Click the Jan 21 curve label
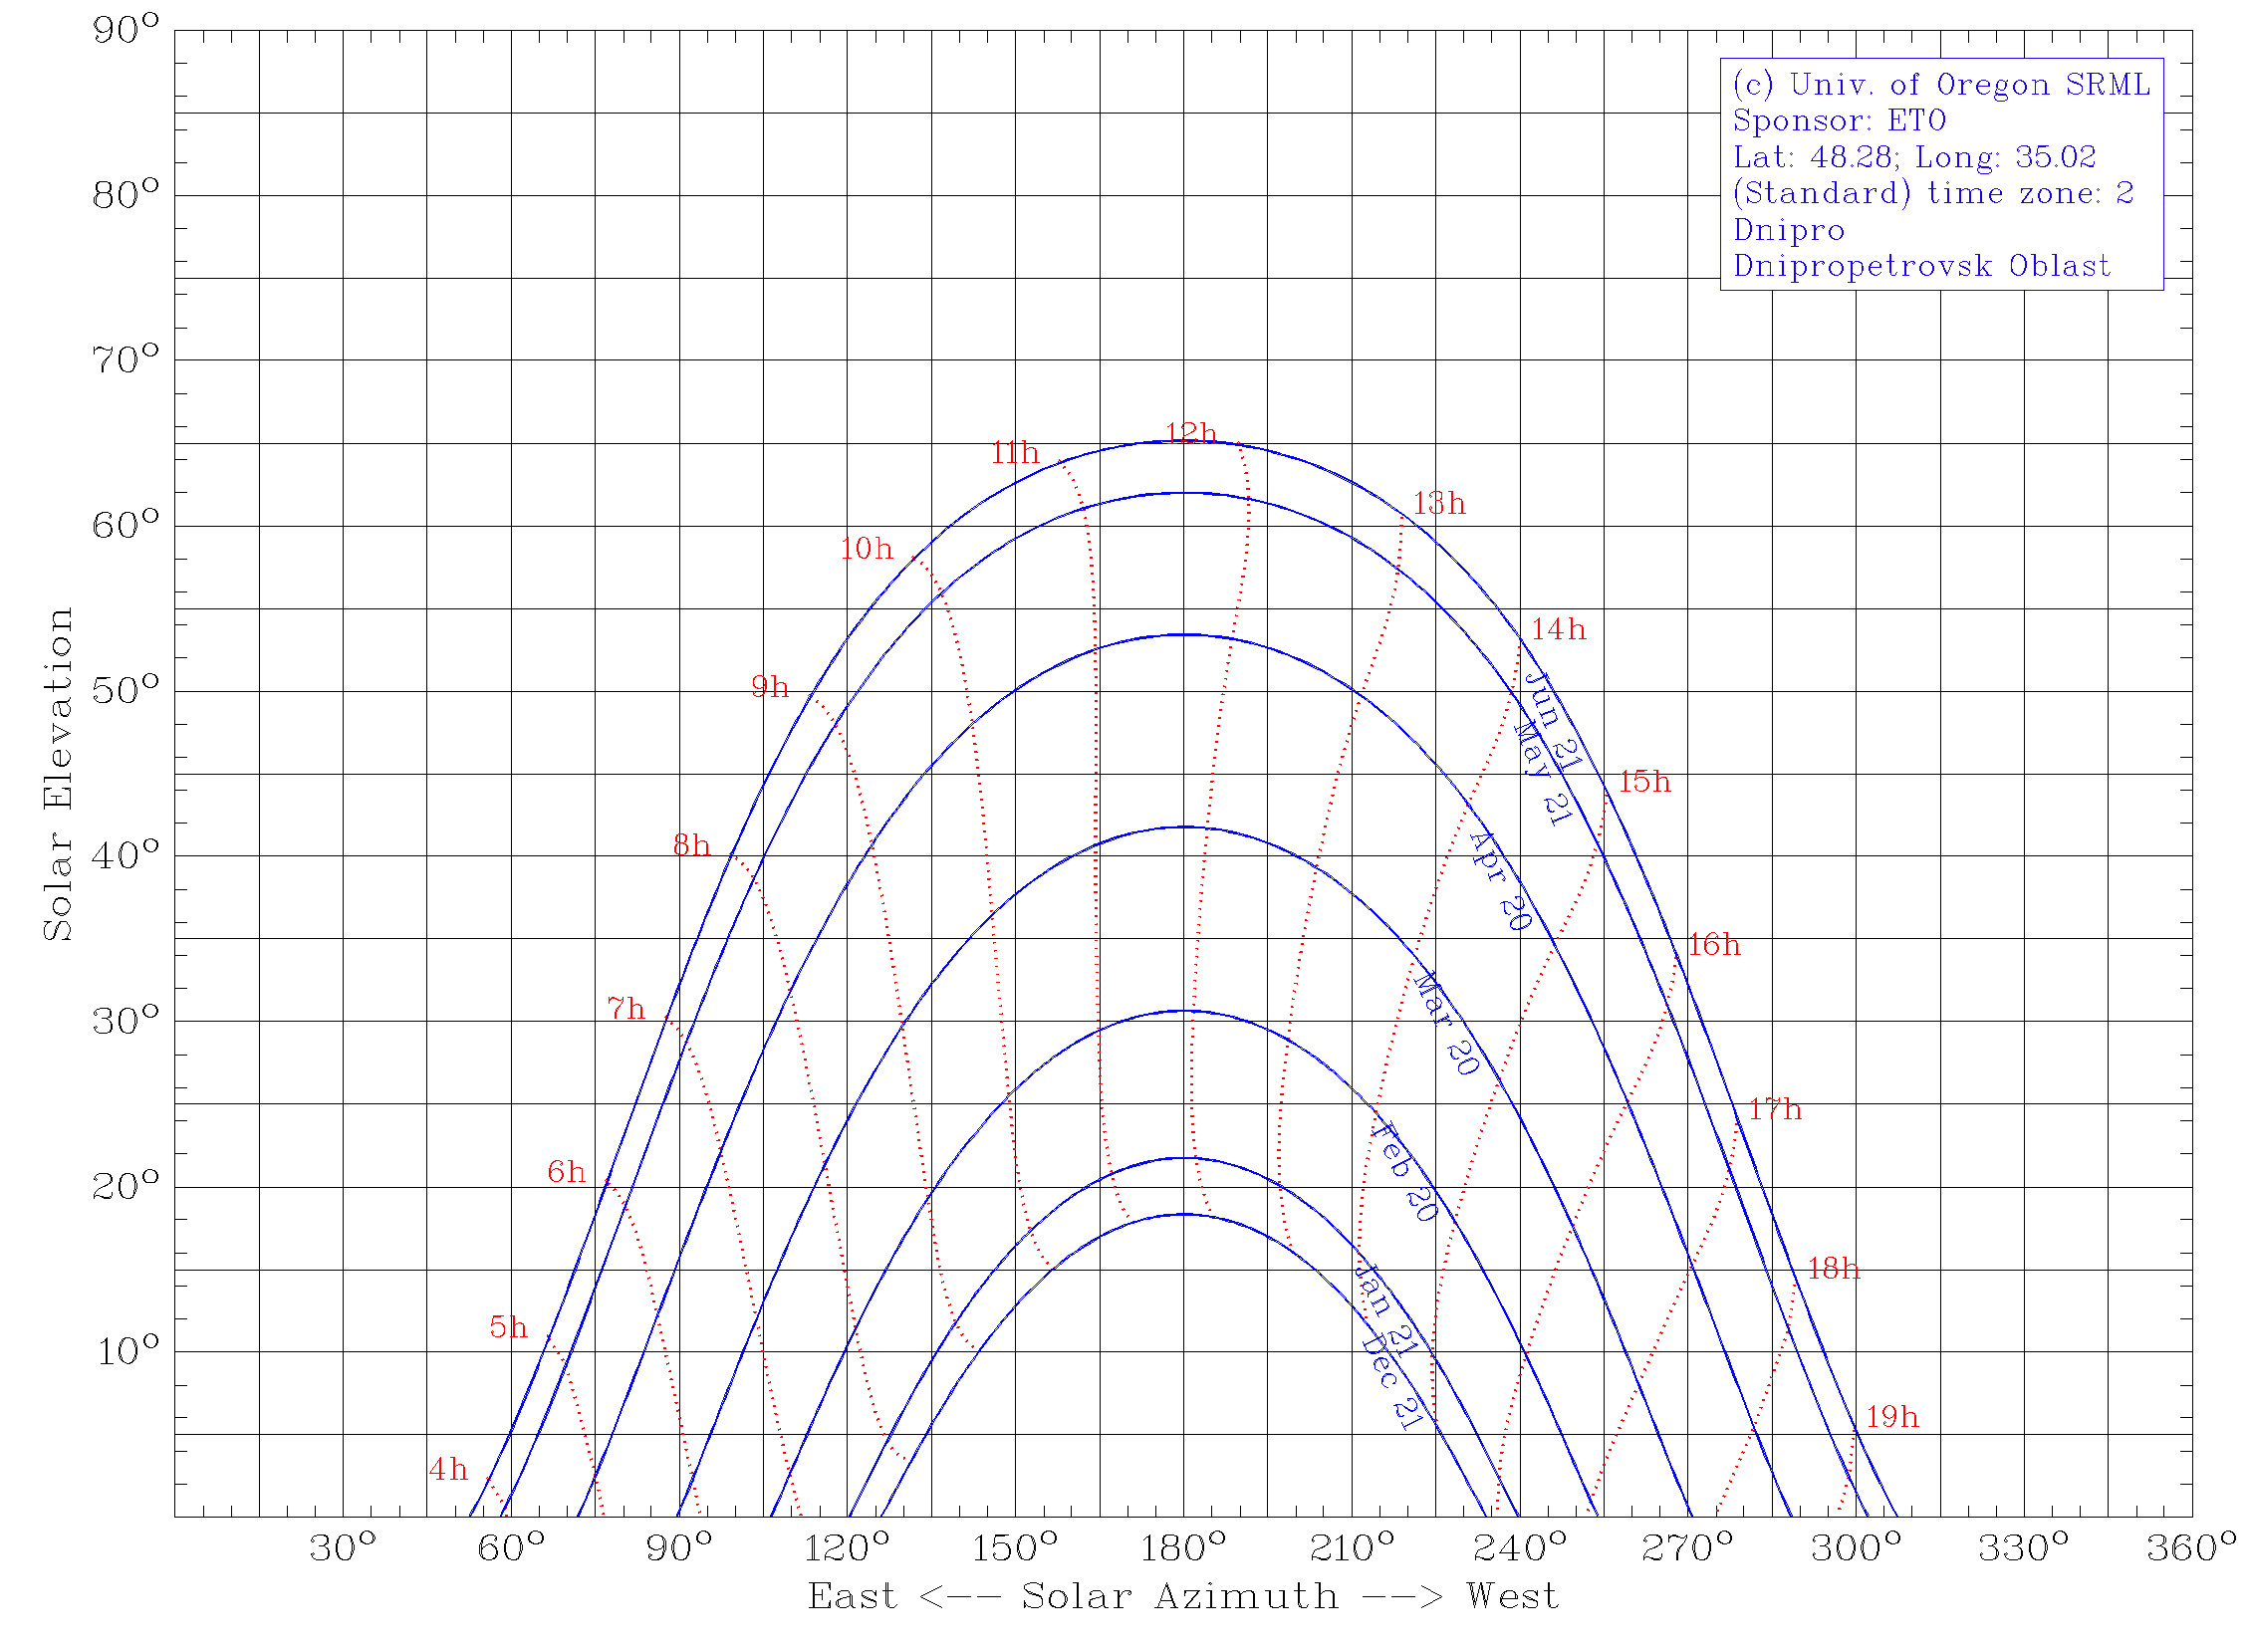Screen dimensions: 2251x1652 click(x=1386, y=1309)
